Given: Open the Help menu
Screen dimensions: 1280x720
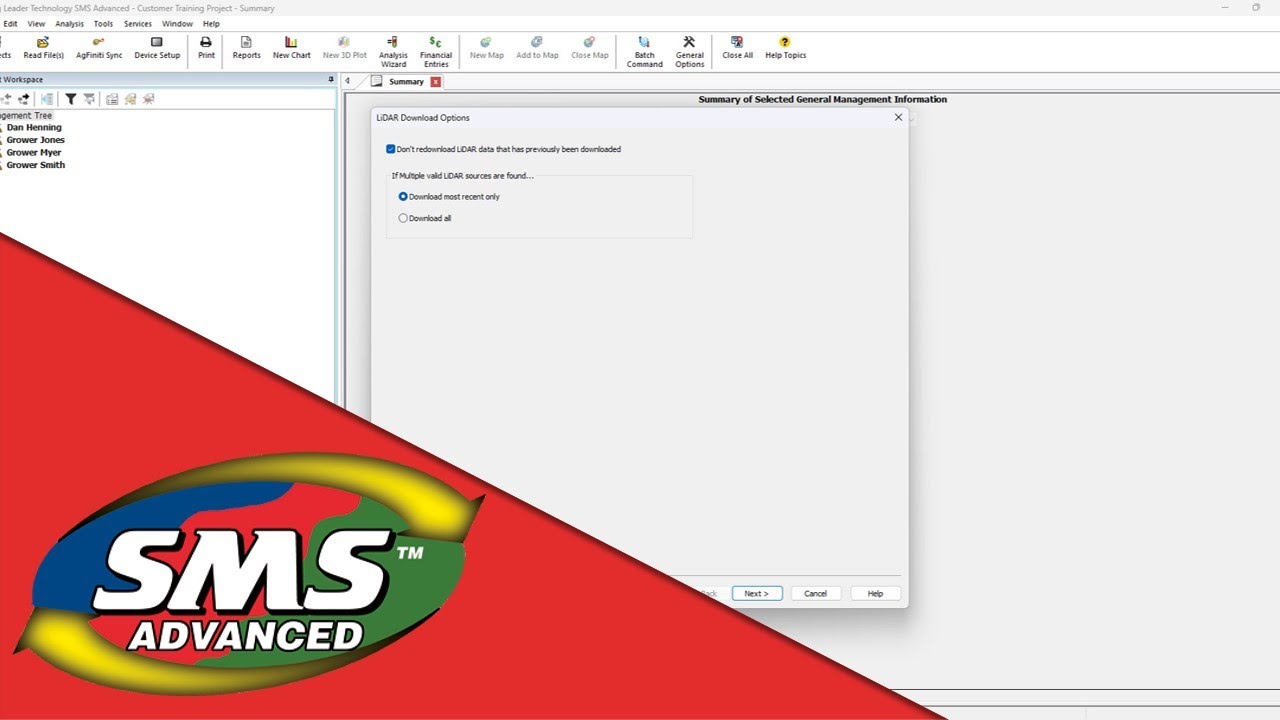Looking at the screenshot, I should point(211,23).
